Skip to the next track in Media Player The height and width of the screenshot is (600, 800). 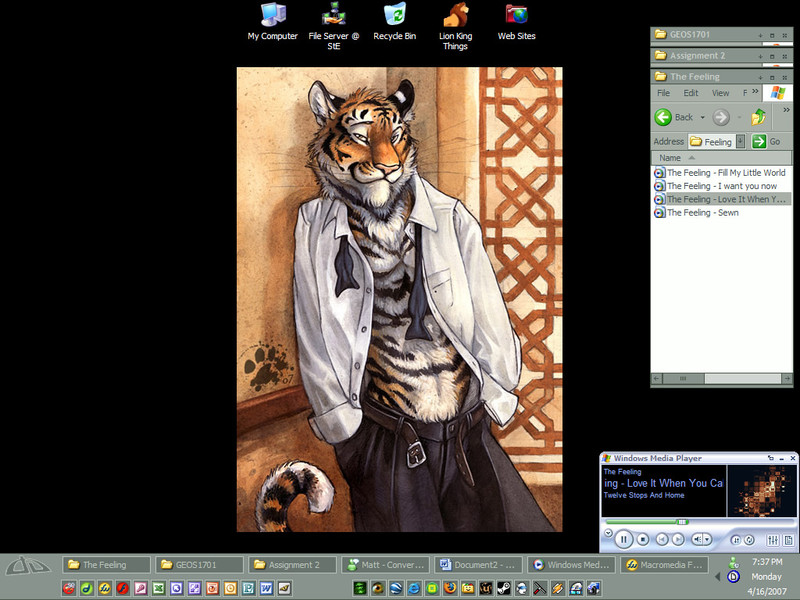(x=678, y=539)
